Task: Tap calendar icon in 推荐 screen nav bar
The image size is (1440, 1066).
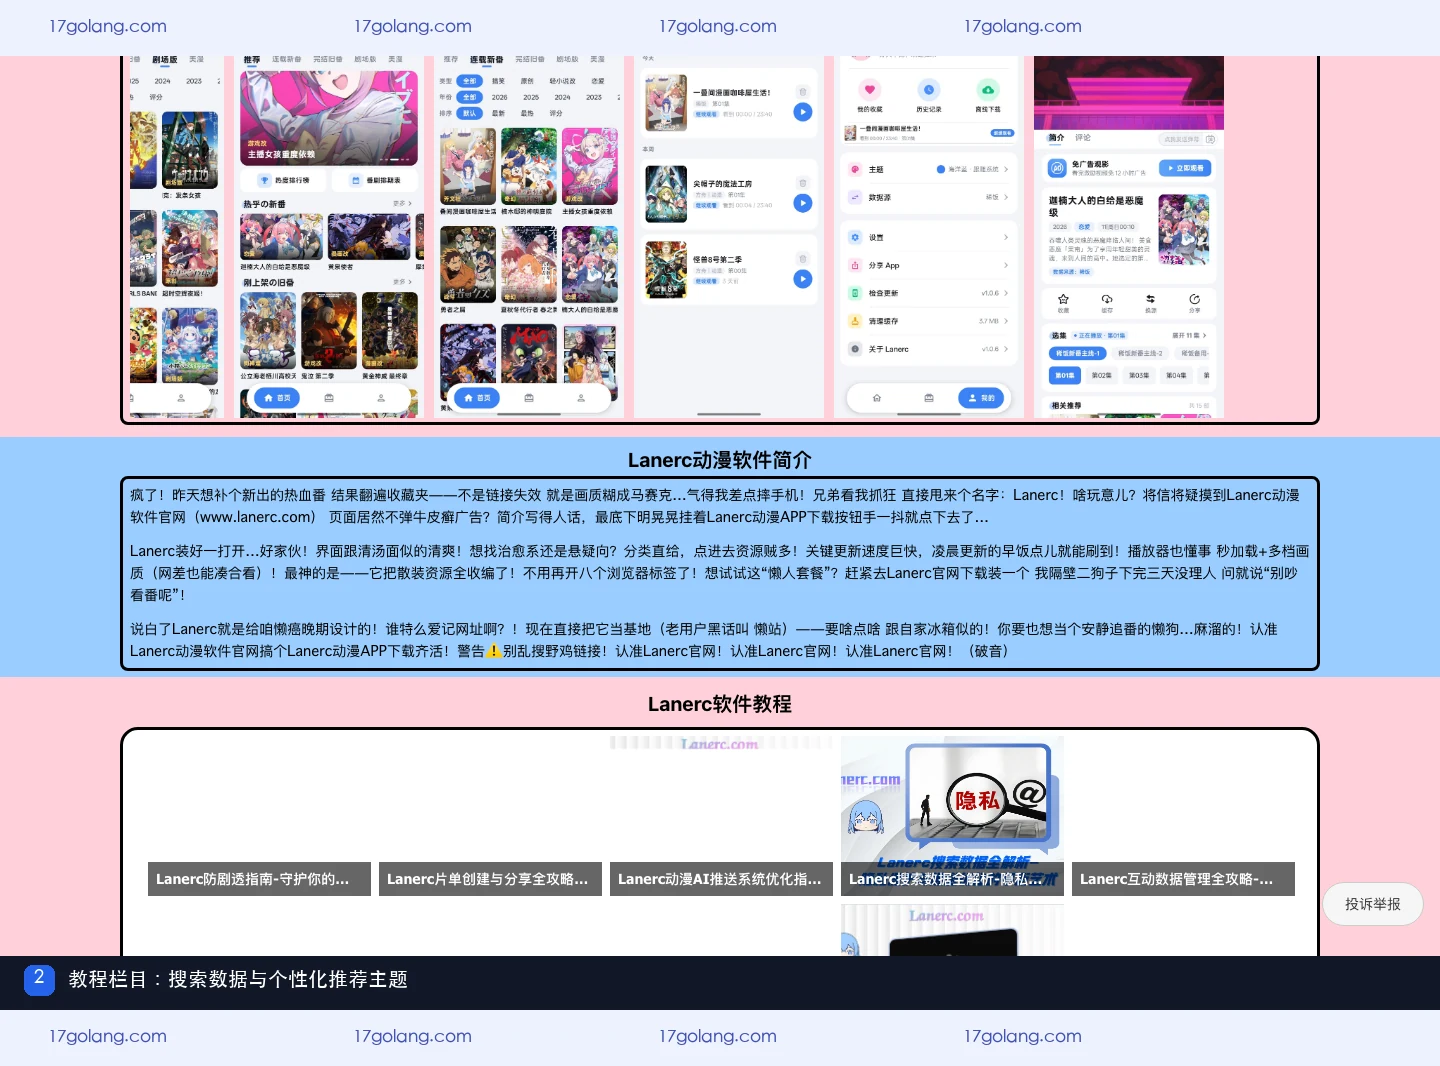Action: (329, 398)
